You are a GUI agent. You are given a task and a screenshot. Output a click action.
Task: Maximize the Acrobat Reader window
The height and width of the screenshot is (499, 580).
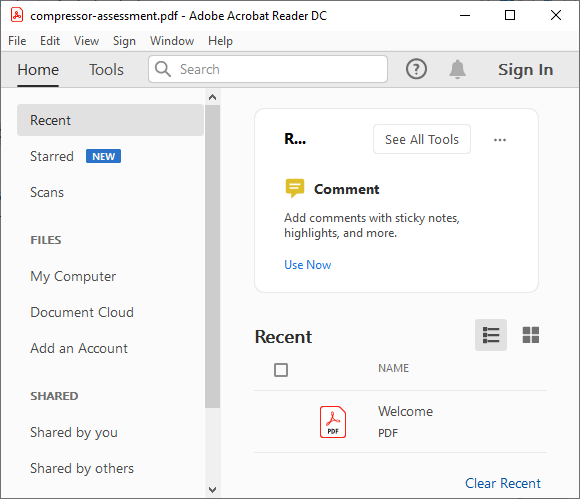coord(510,16)
